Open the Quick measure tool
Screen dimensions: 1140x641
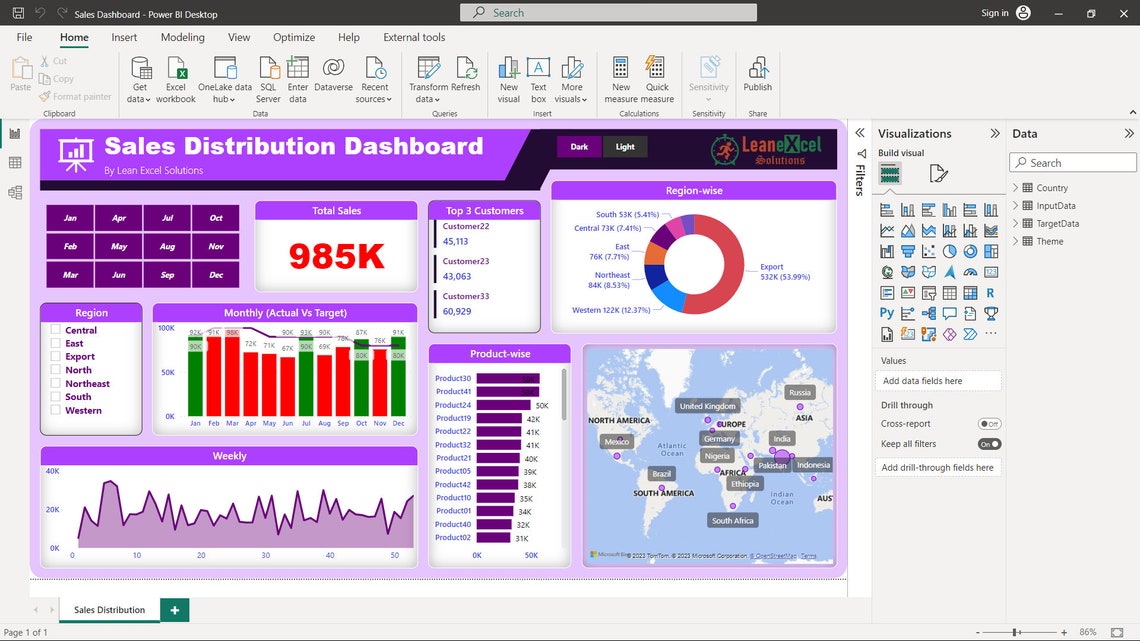[656, 78]
